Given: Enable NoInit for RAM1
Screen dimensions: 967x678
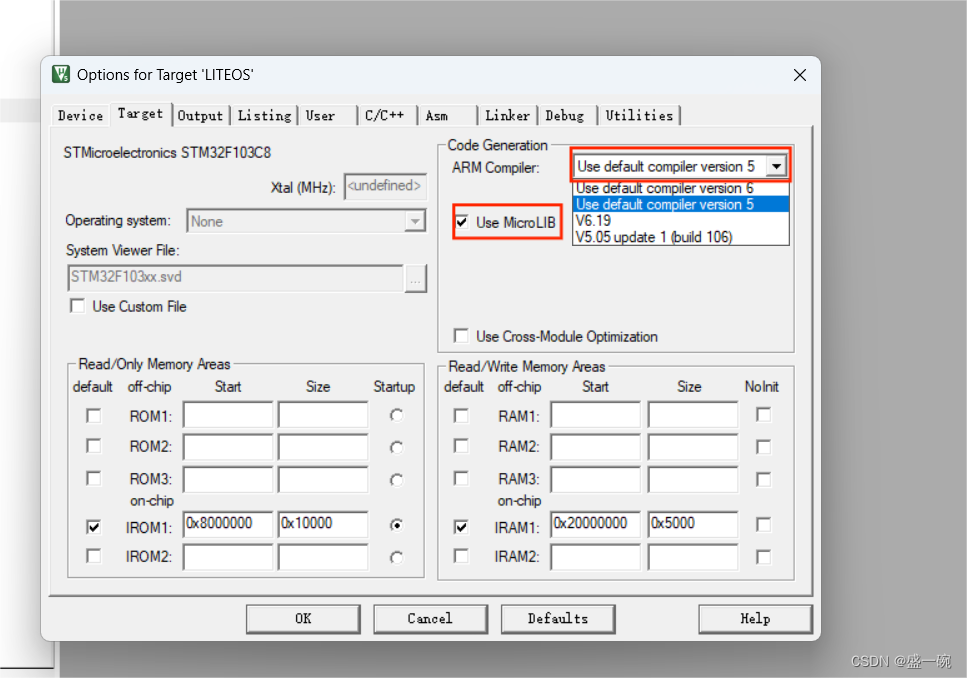Looking at the screenshot, I should [x=763, y=415].
